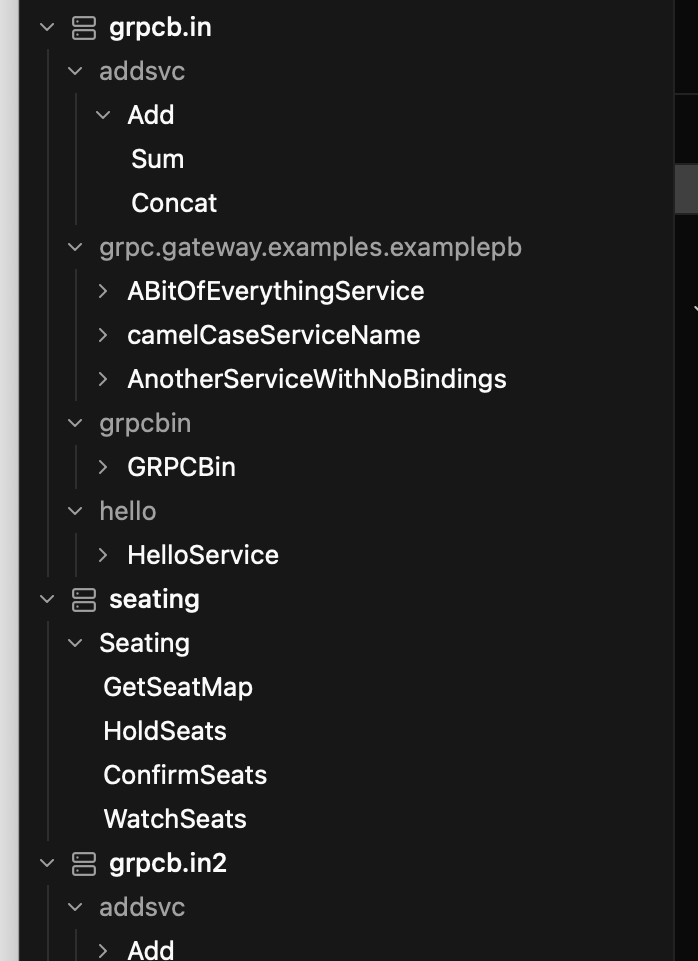
Task: Collapse grpc.gateway.examples.examplepb package
Action: click(75, 248)
